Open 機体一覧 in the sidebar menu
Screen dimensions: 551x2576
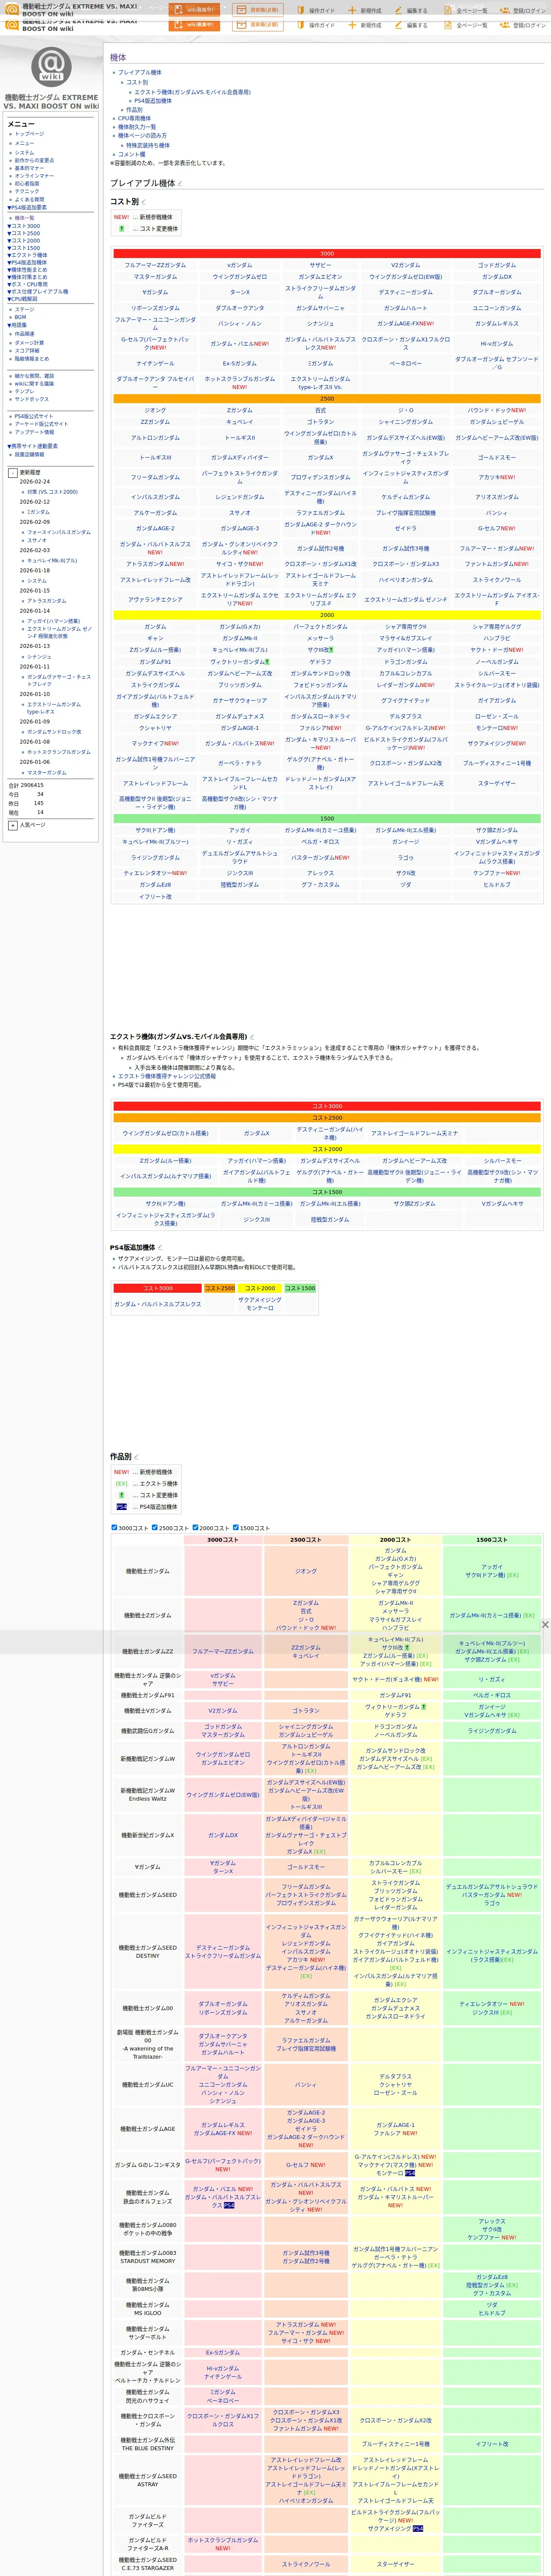click(24, 218)
